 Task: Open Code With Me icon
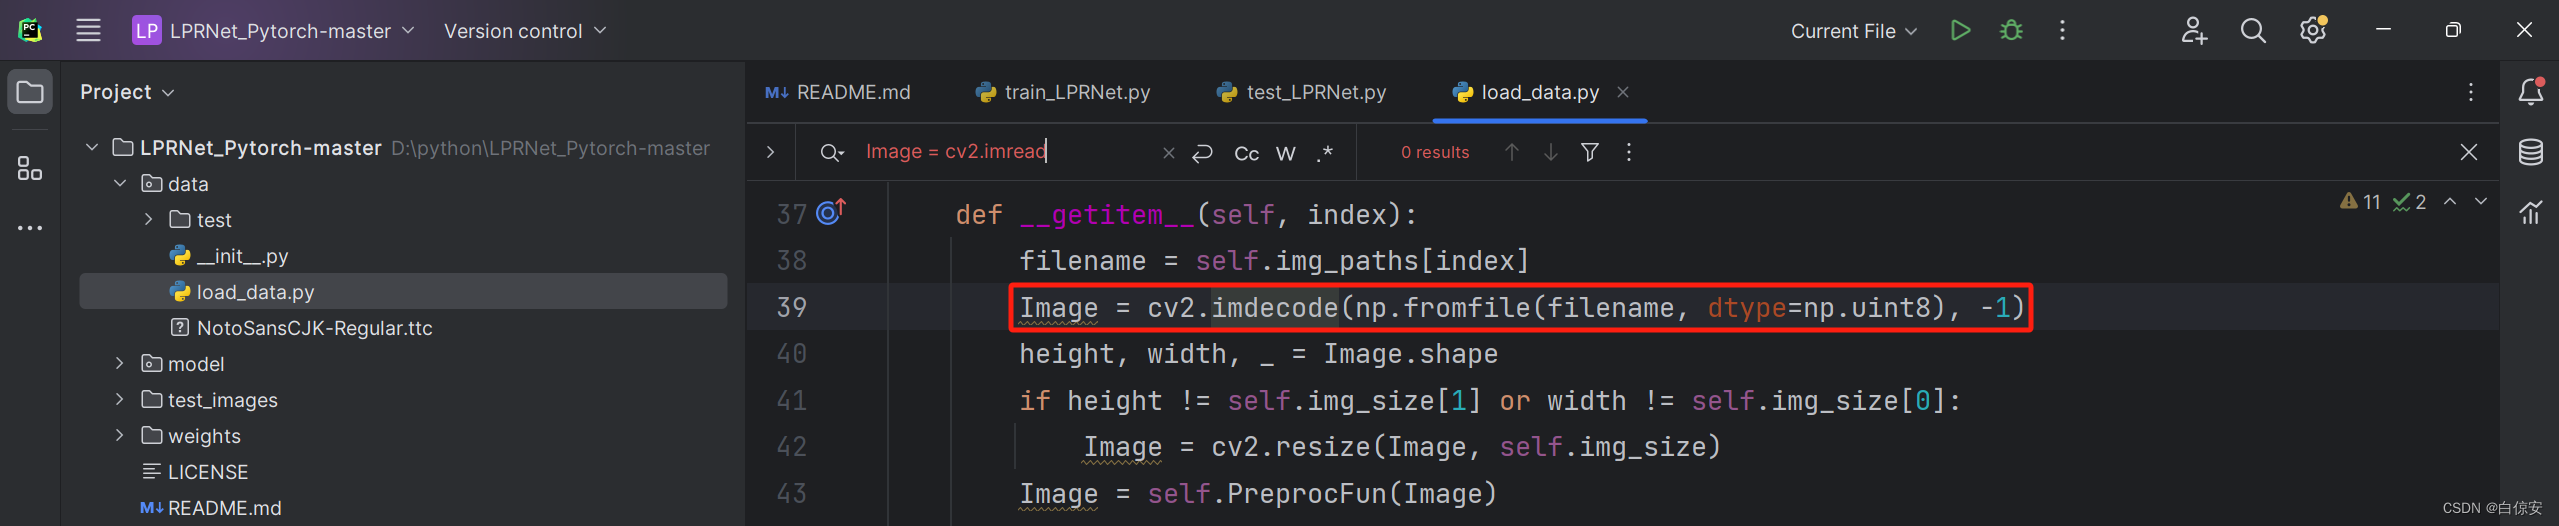click(2194, 30)
